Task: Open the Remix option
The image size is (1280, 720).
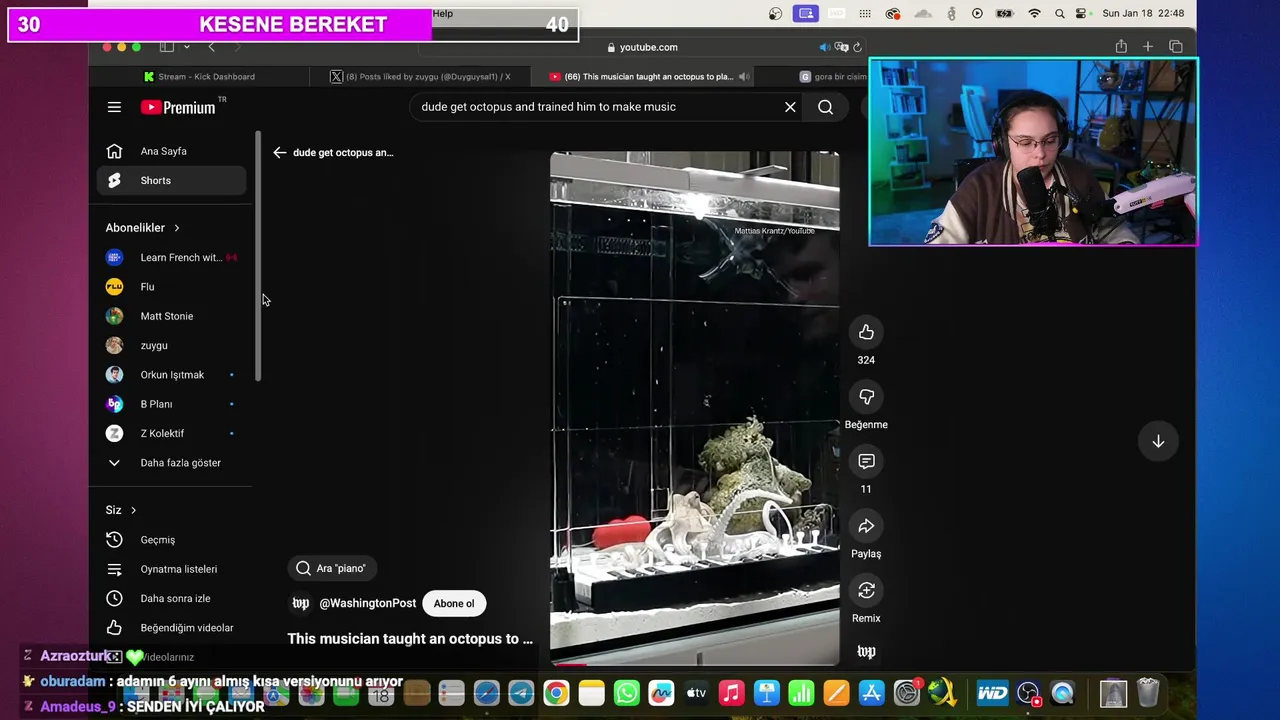Action: pos(866,590)
